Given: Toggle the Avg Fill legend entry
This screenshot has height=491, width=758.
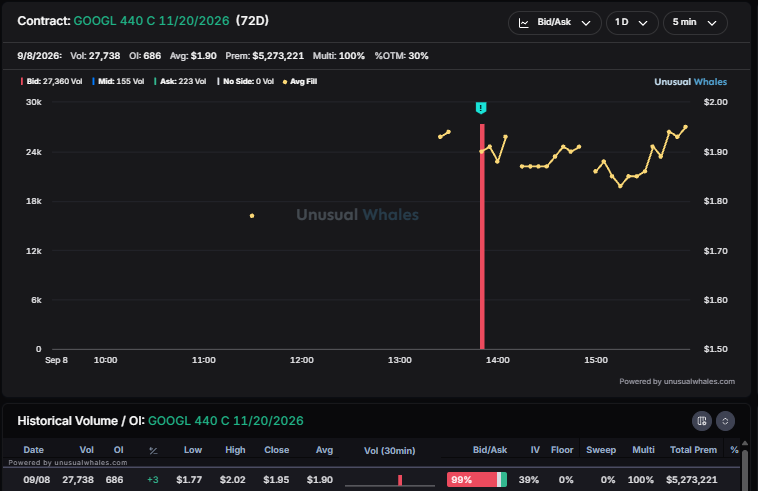Looking at the screenshot, I should click(x=300, y=81).
